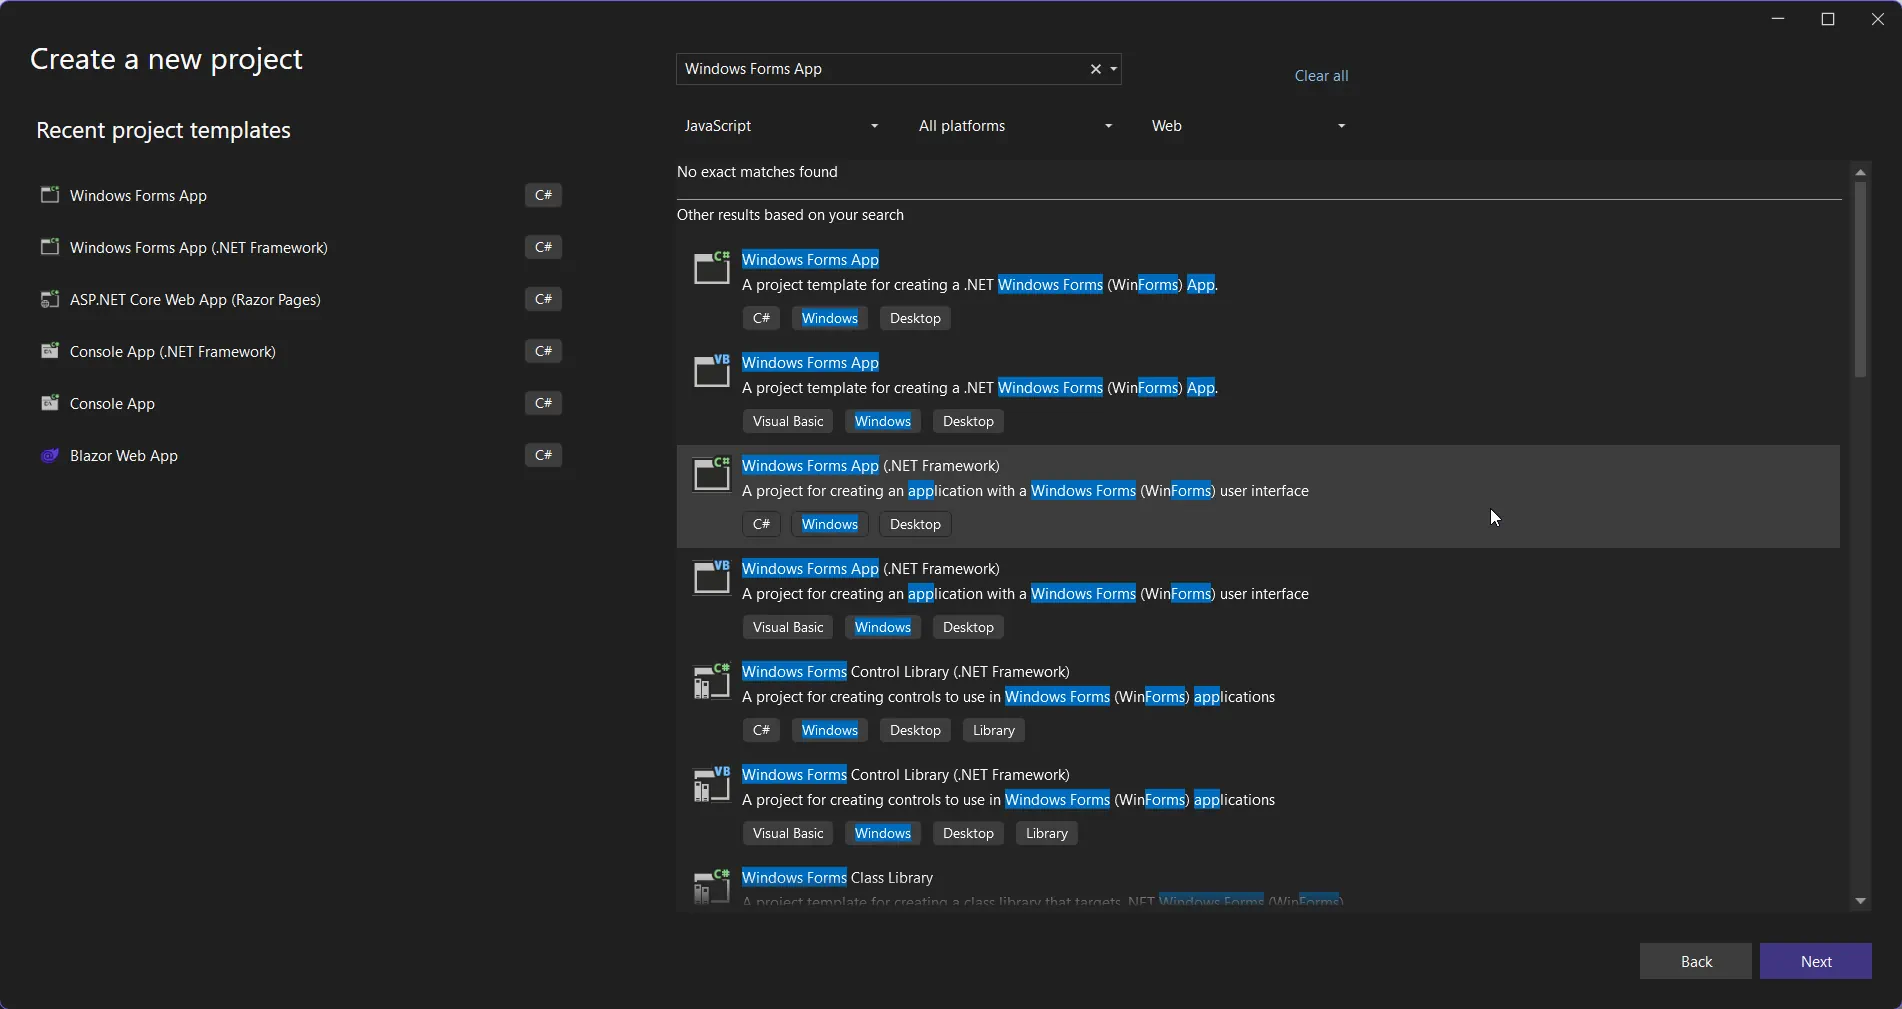Click the ASP.NET Core Web App recent icon
1902x1009 pixels.
tap(49, 300)
